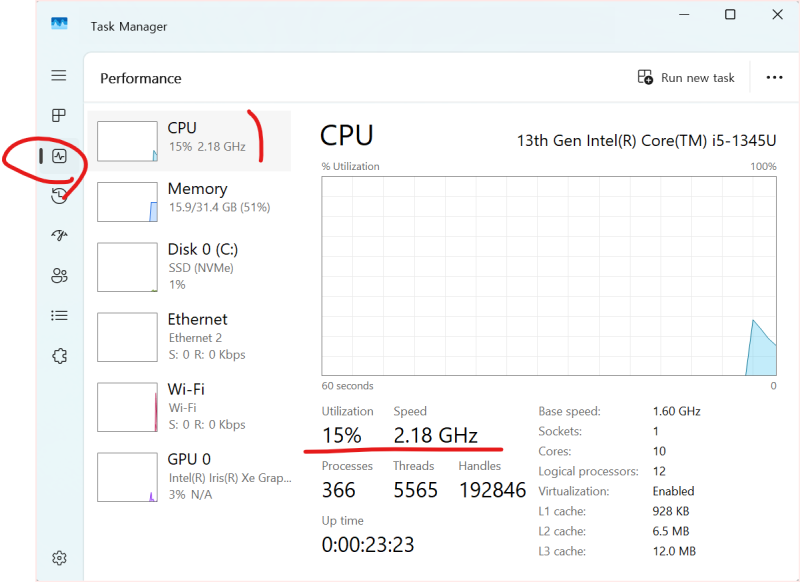The height and width of the screenshot is (582, 800).
Task: Click the CPU mini graph thumbnail
Action: click(x=127, y=141)
